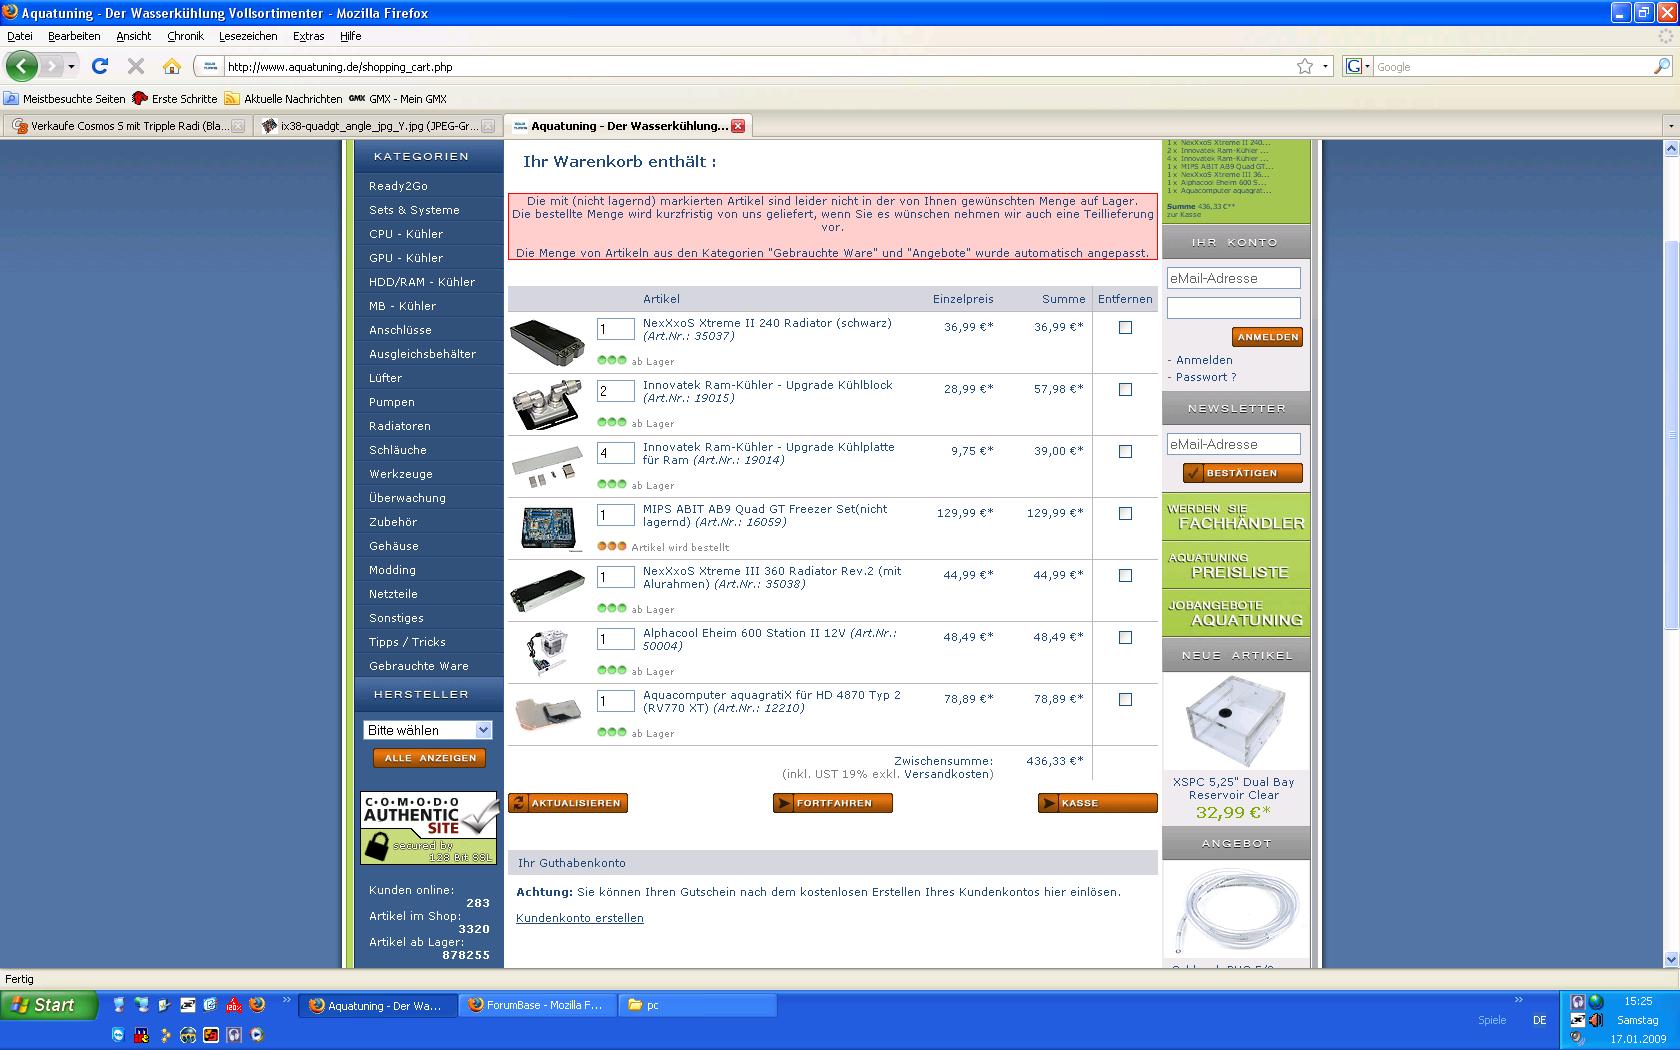Tick remove checkbox for Alphacool Eheim 600
This screenshot has height=1050, width=1680.
click(1125, 637)
